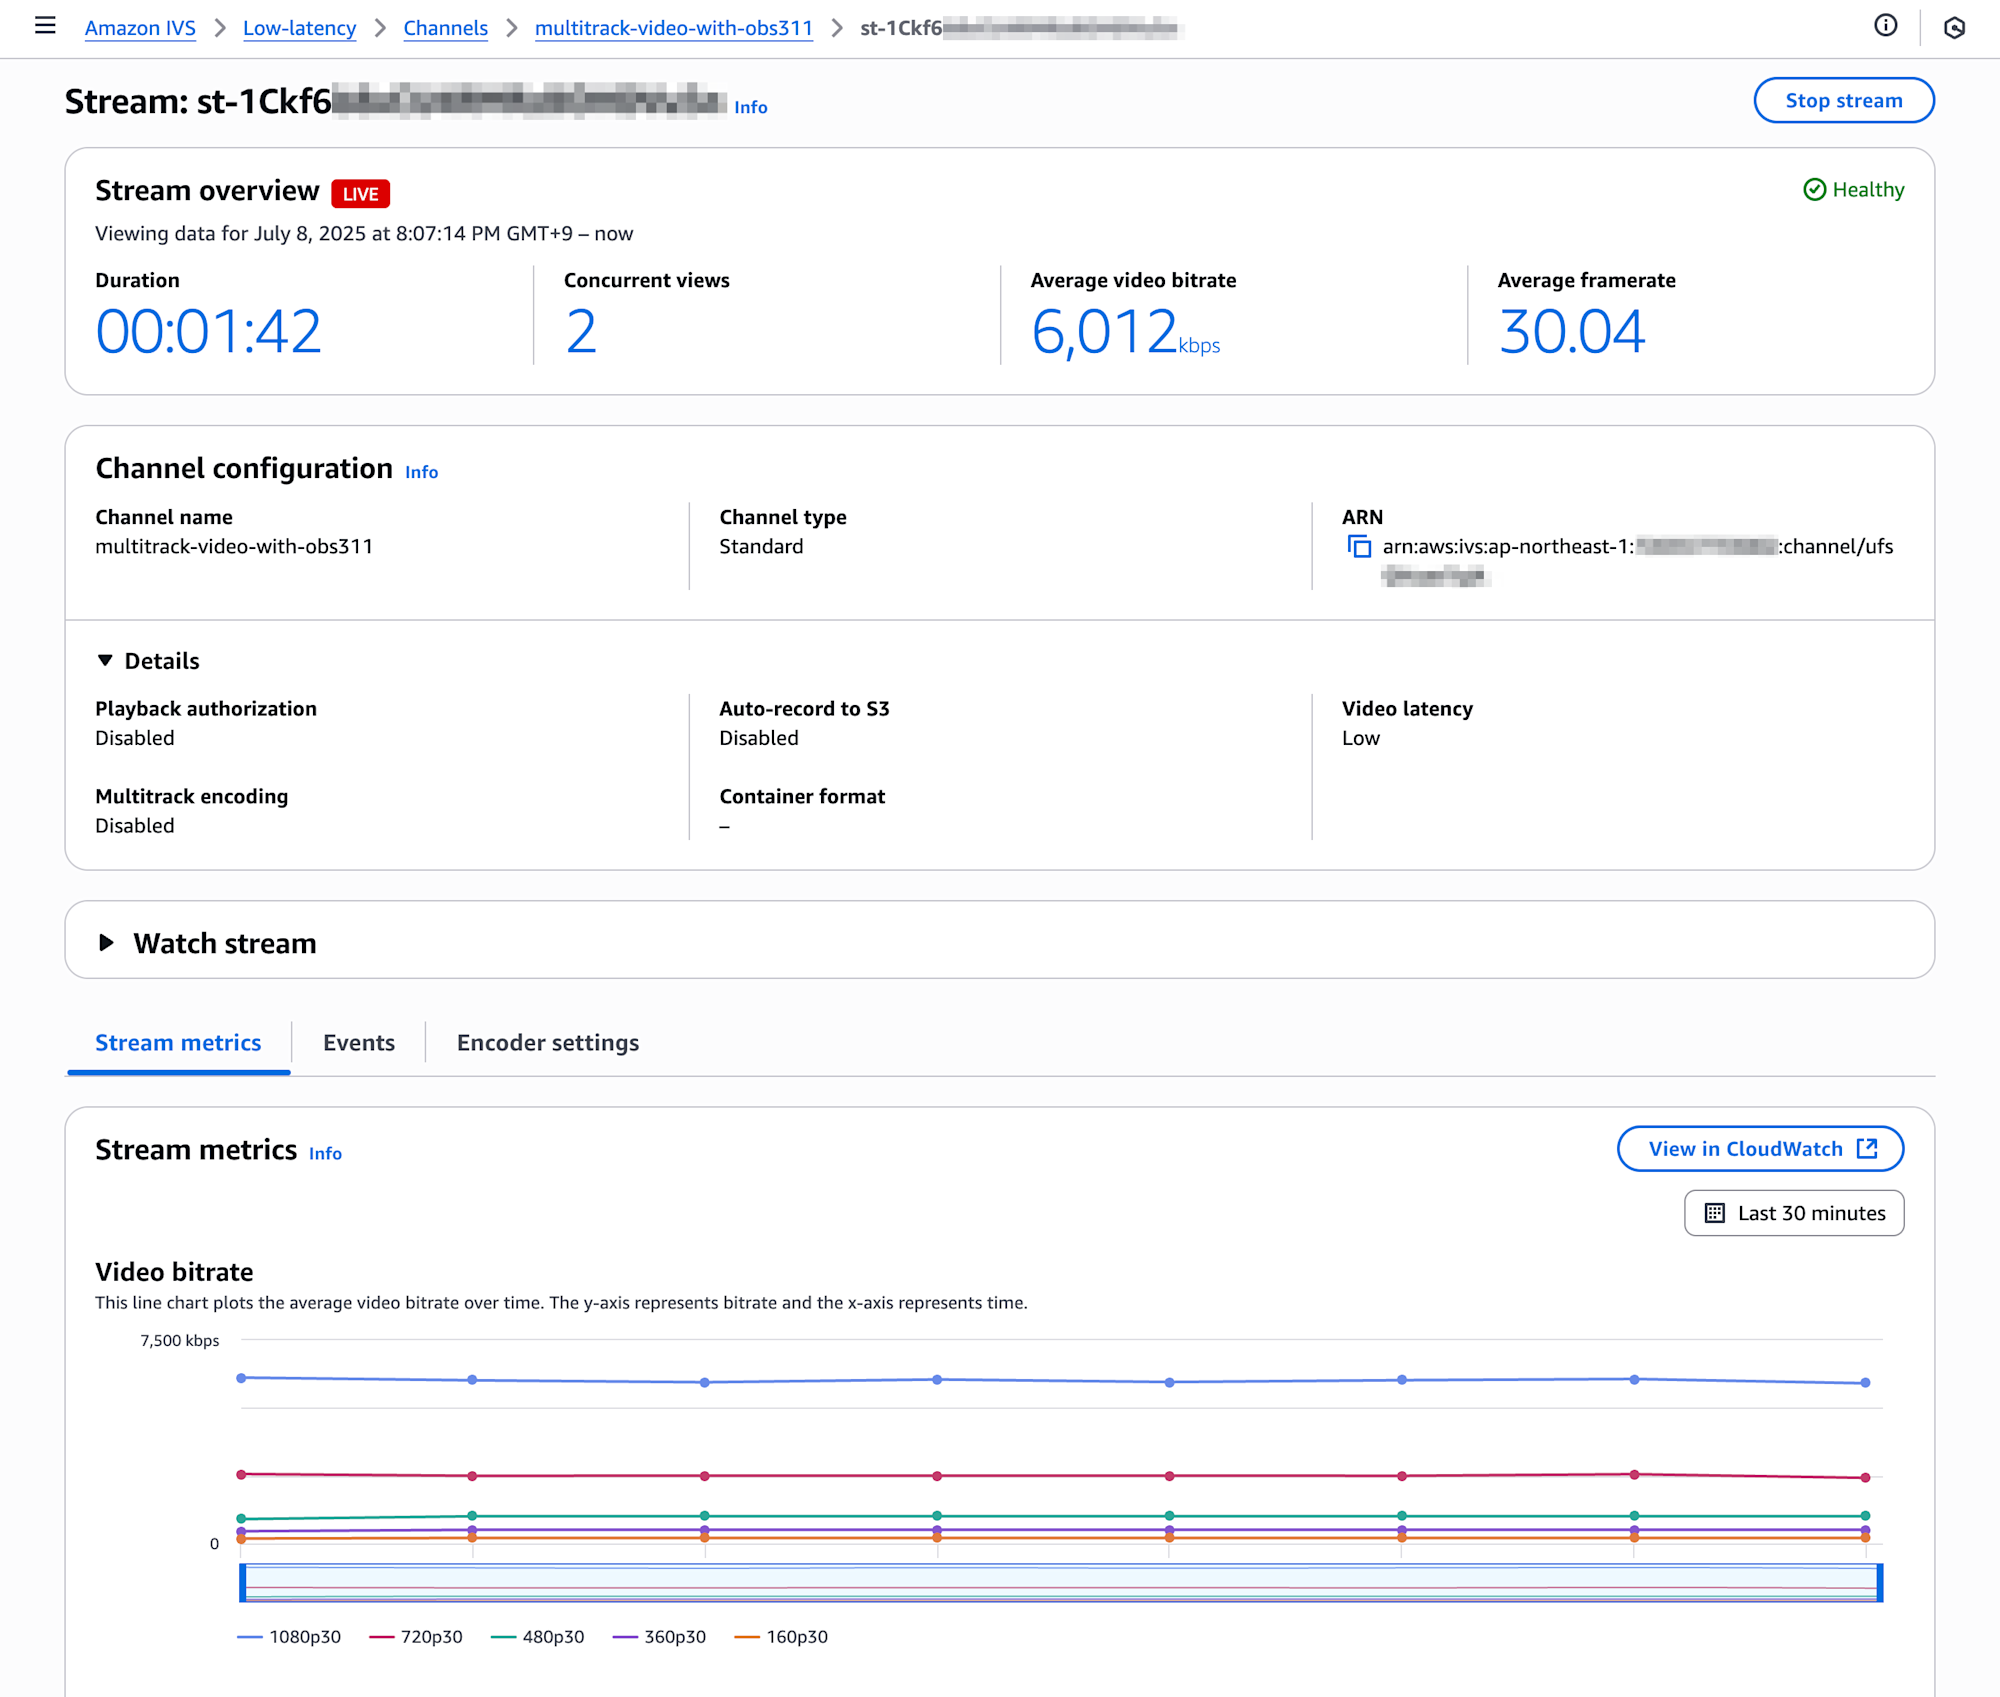Screen dimensions: 2000x1697
Task: Open the Encoder settings tab
Action: coord(548,1043)
